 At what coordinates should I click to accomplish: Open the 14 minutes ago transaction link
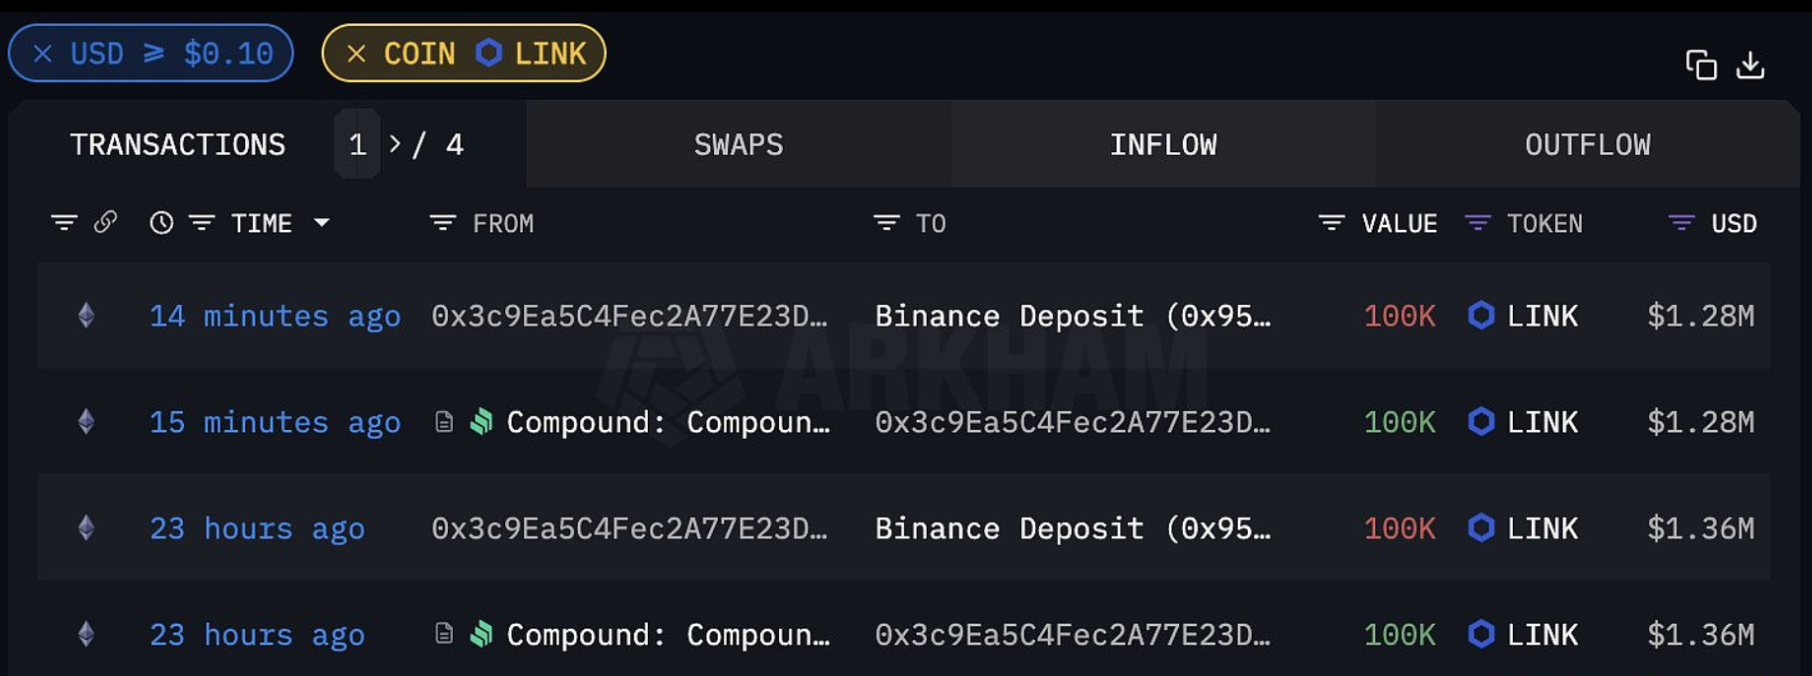pos(274,317)
